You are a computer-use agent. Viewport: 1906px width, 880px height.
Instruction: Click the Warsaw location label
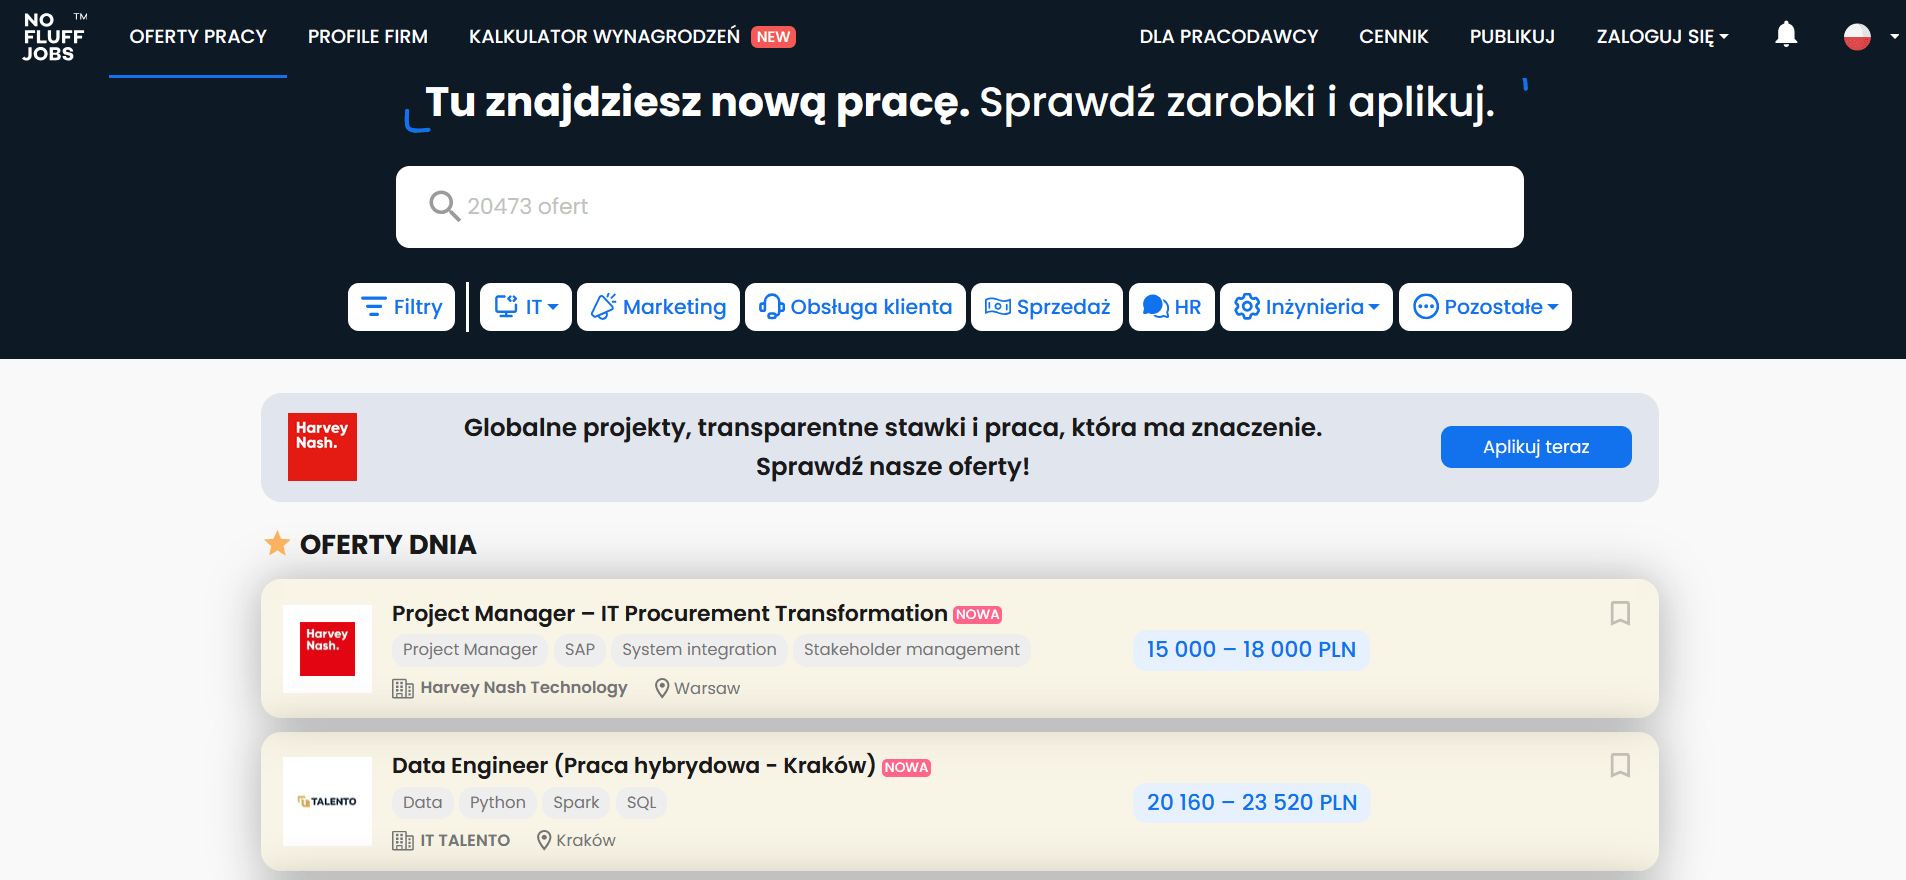point(707,688)
